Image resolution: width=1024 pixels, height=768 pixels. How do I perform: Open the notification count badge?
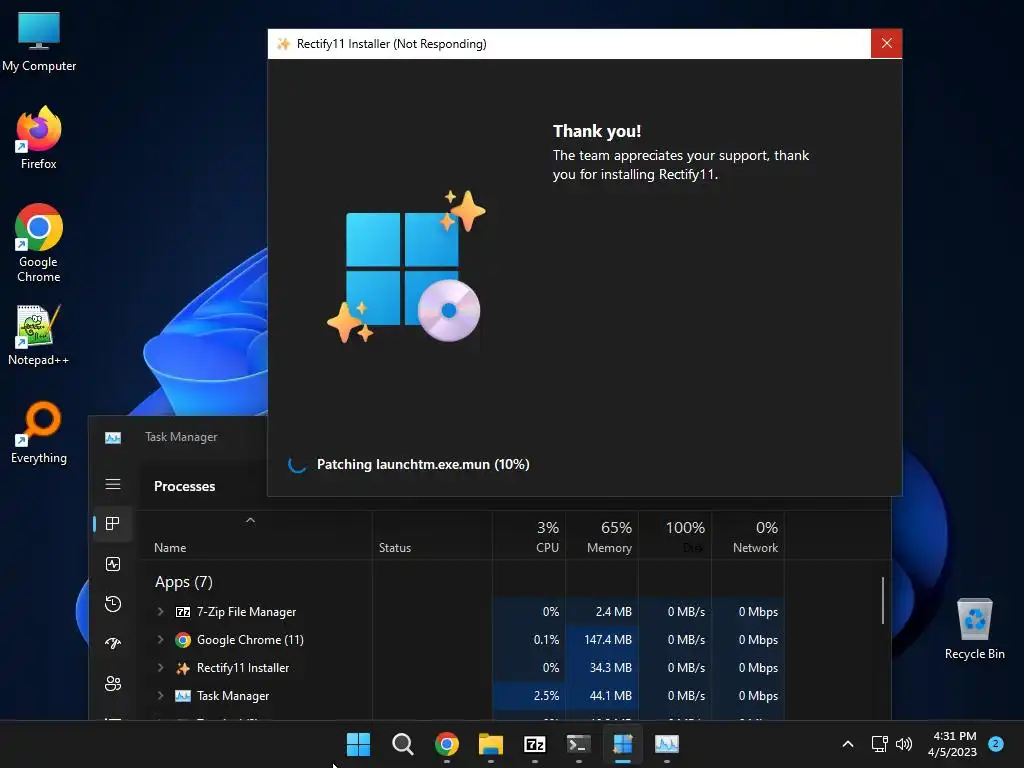[996, 743]
